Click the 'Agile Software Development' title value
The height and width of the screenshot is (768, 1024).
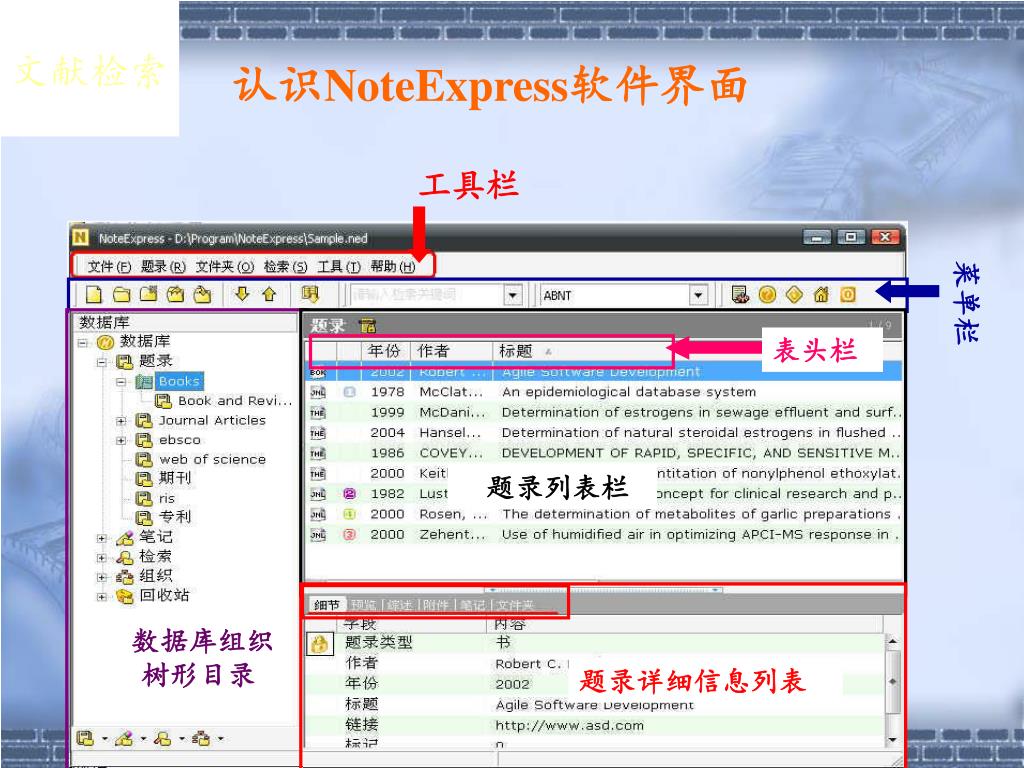click(594, 705)
